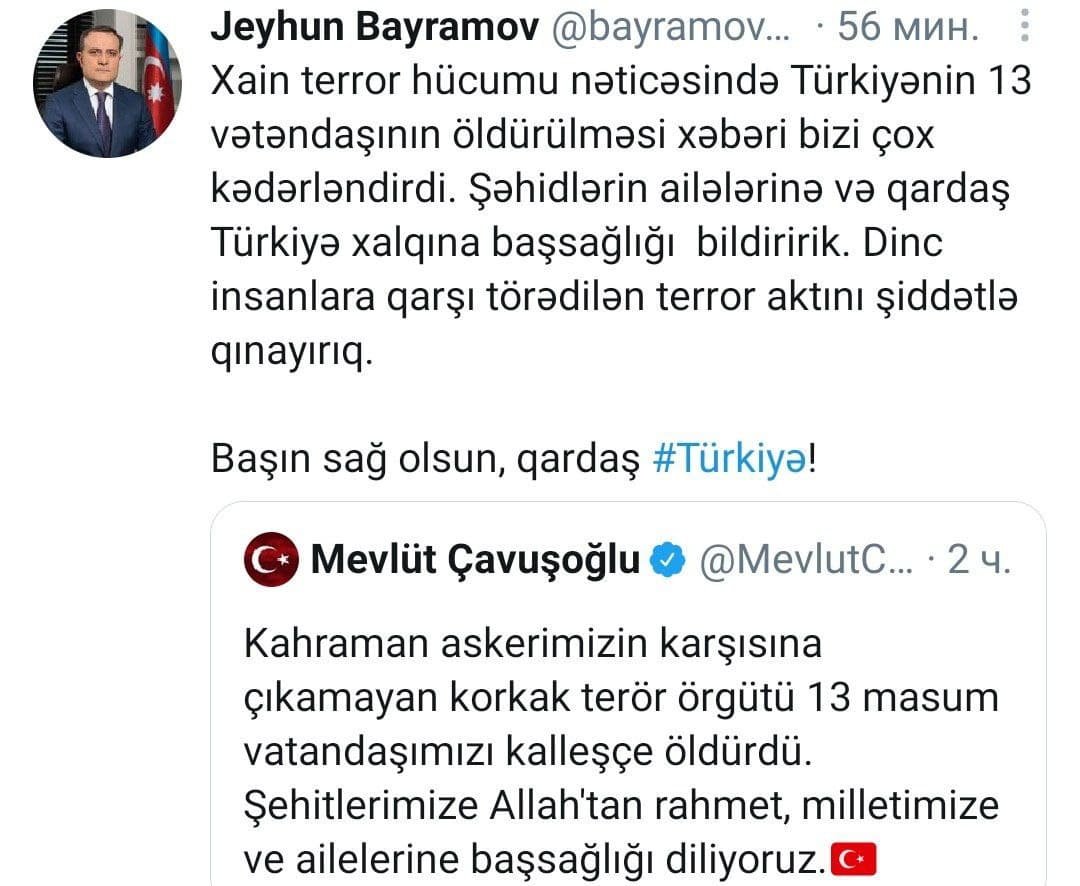Open Mevlüt Çavuşoğlu's name in the quoted tweet

(475, 559)
